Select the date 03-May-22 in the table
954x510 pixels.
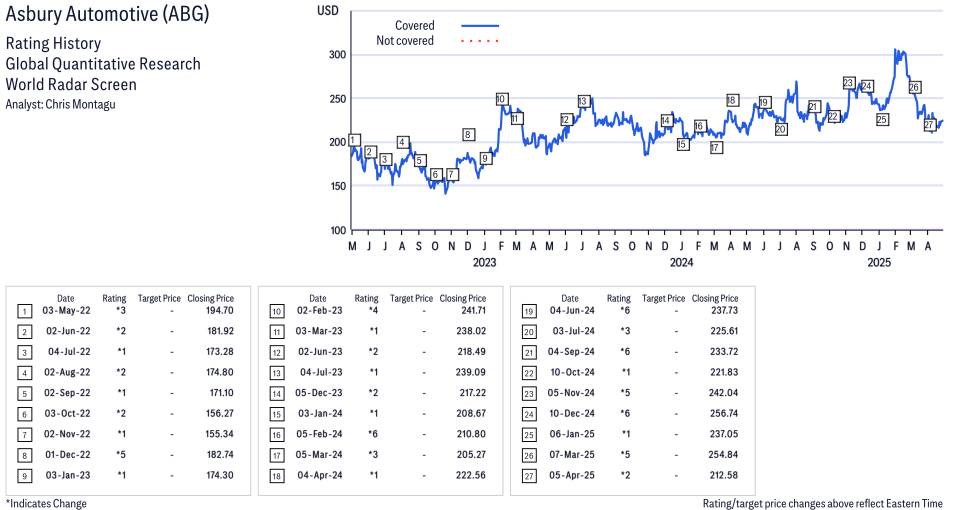coord(66,310)
